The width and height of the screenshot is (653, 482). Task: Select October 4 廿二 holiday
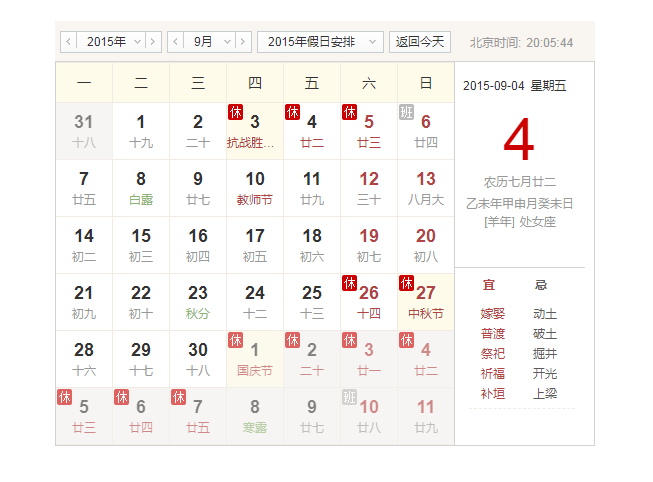[426, 359]
